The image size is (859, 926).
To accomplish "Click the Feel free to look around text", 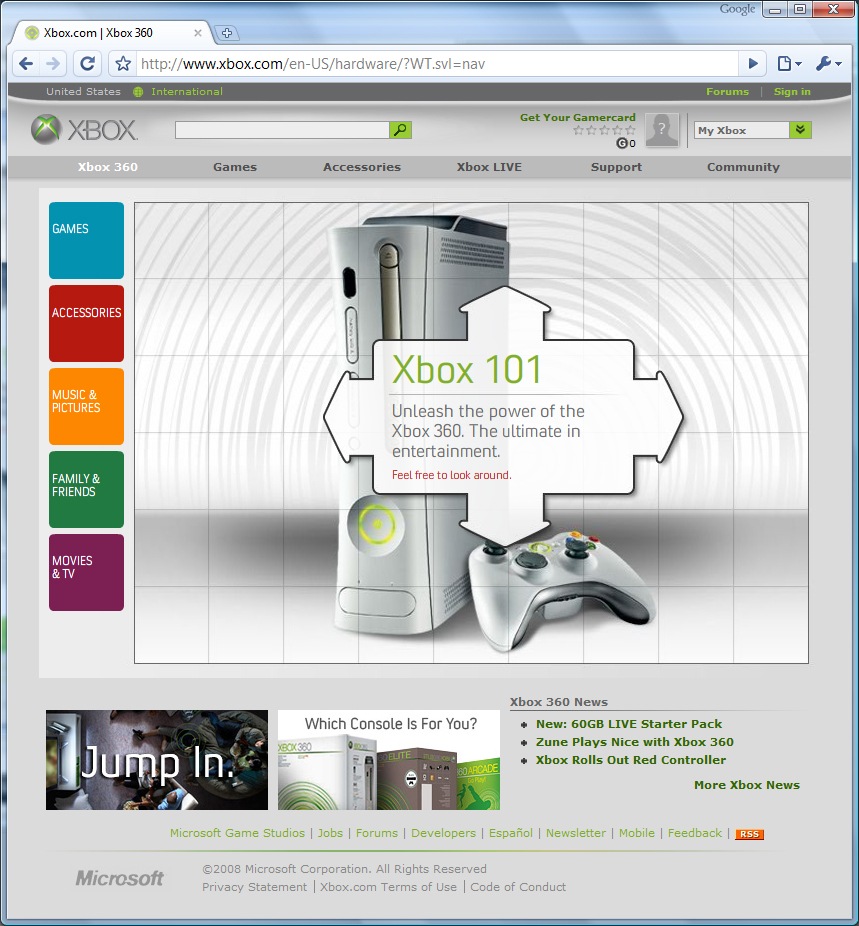I will [452, 475].
